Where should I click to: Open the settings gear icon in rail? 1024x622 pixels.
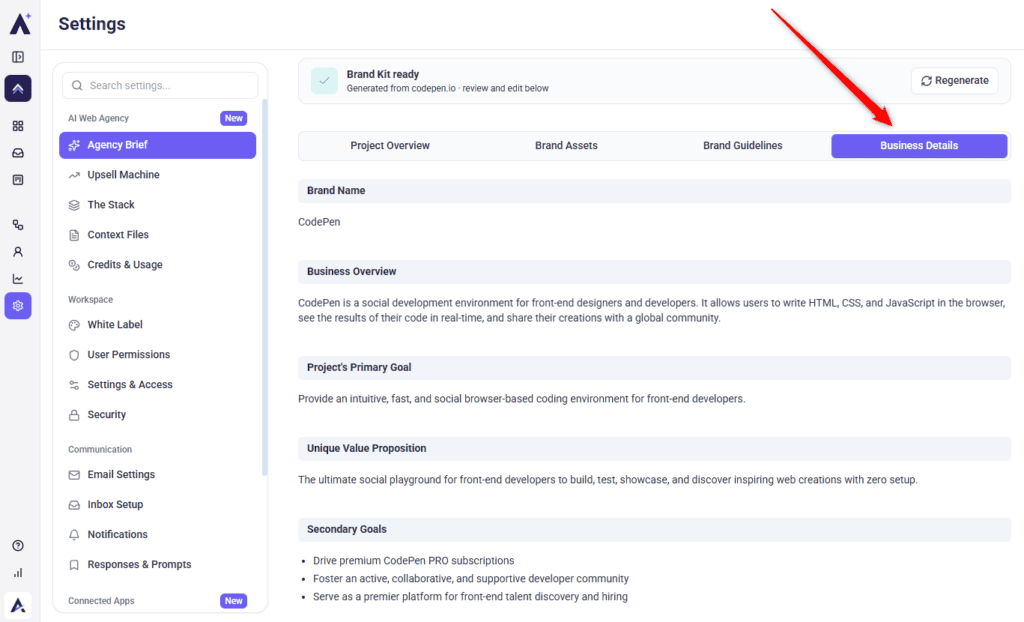click(18, 306)
